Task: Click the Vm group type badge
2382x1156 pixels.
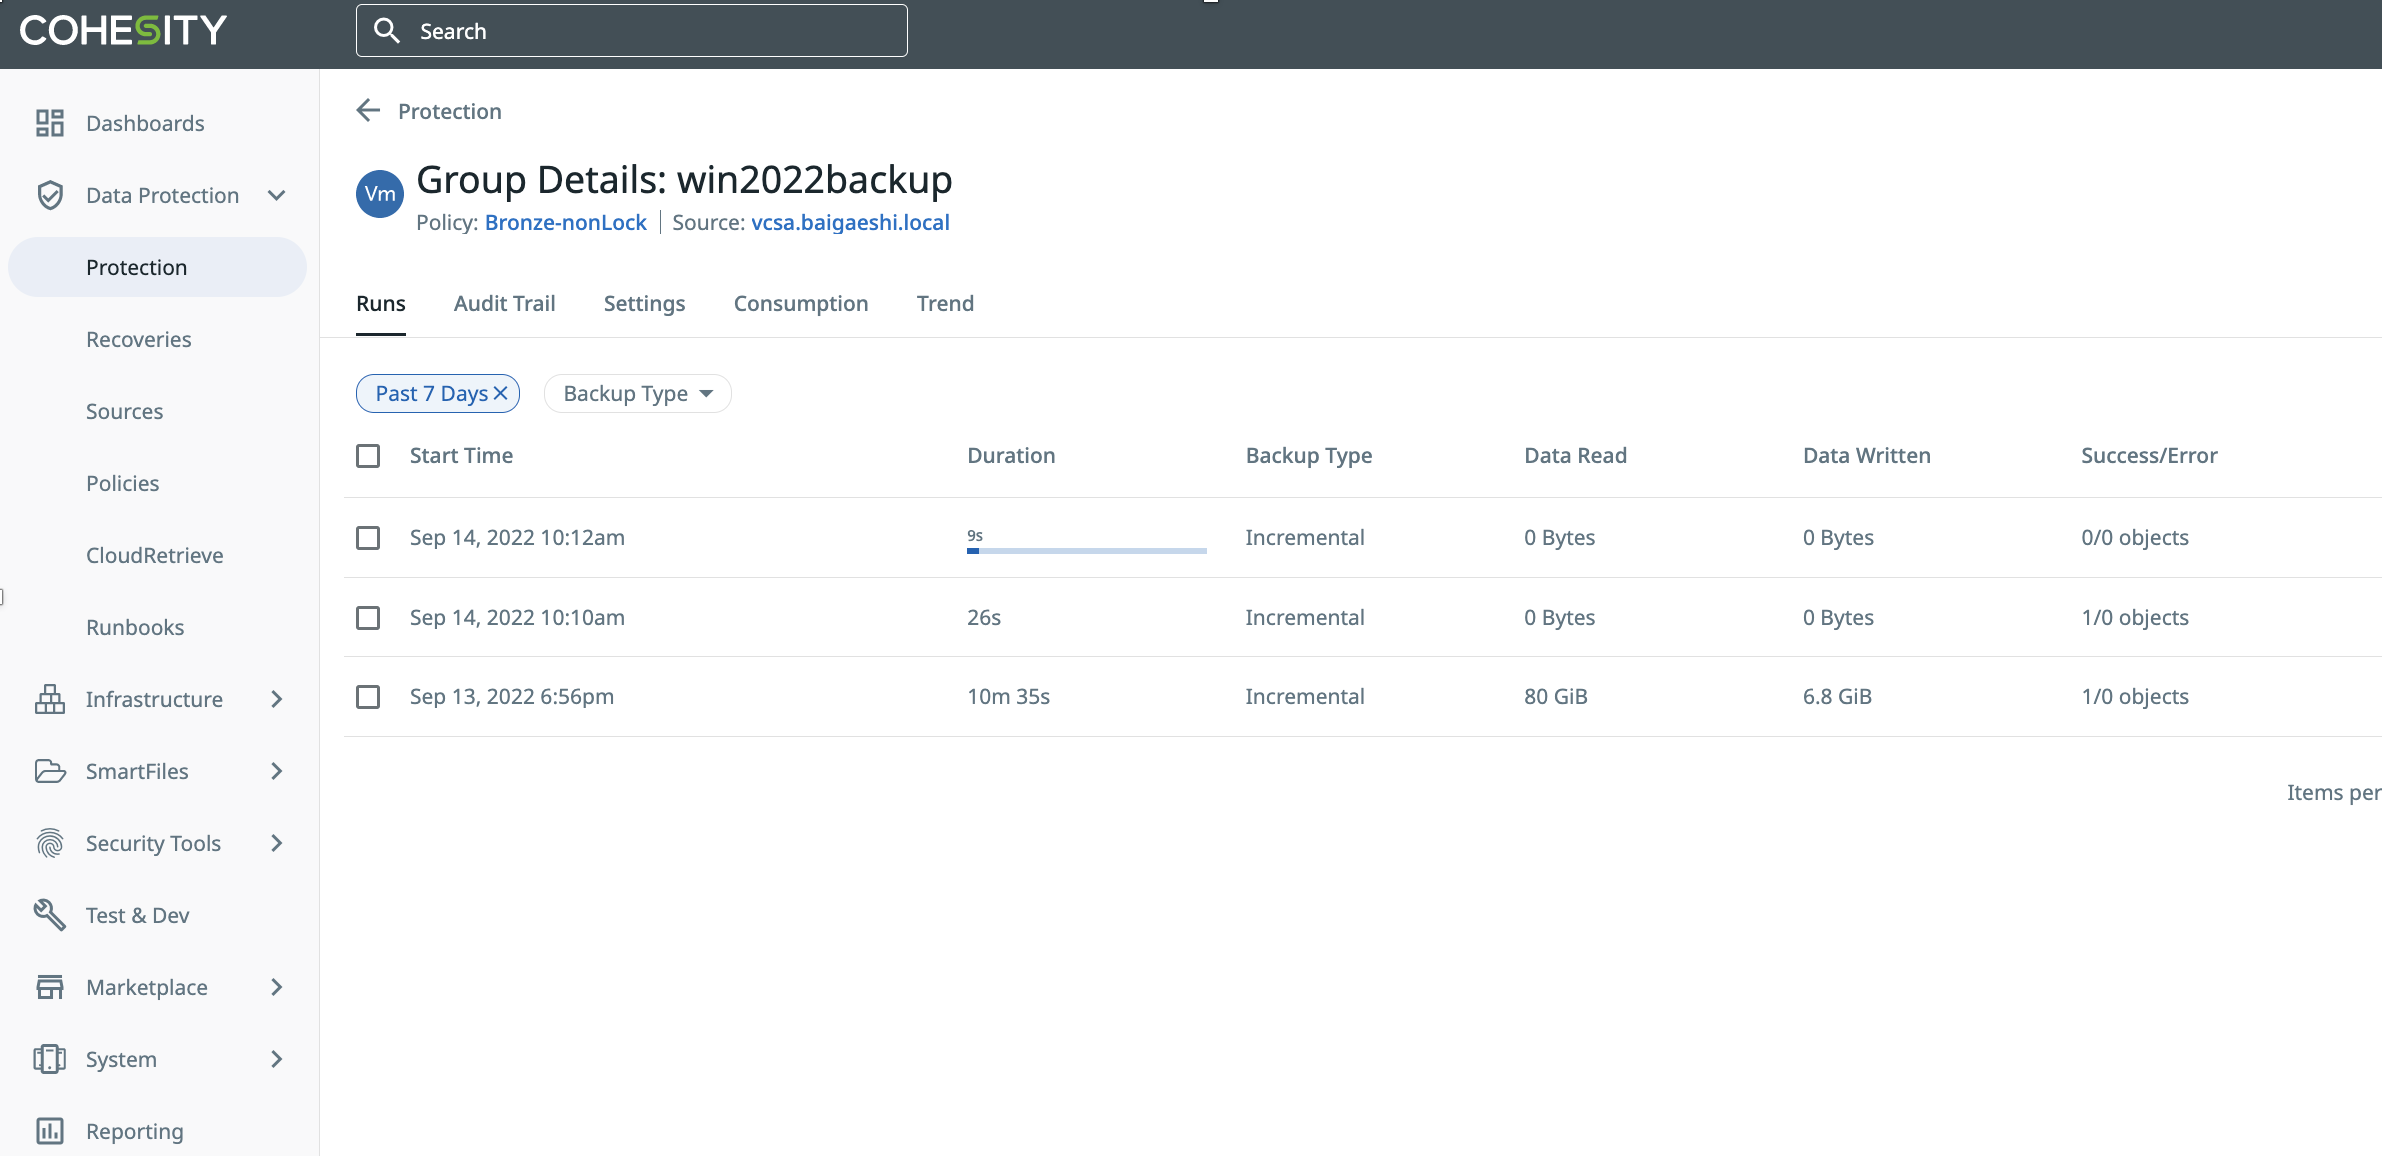Action: [x=380, y=194]
